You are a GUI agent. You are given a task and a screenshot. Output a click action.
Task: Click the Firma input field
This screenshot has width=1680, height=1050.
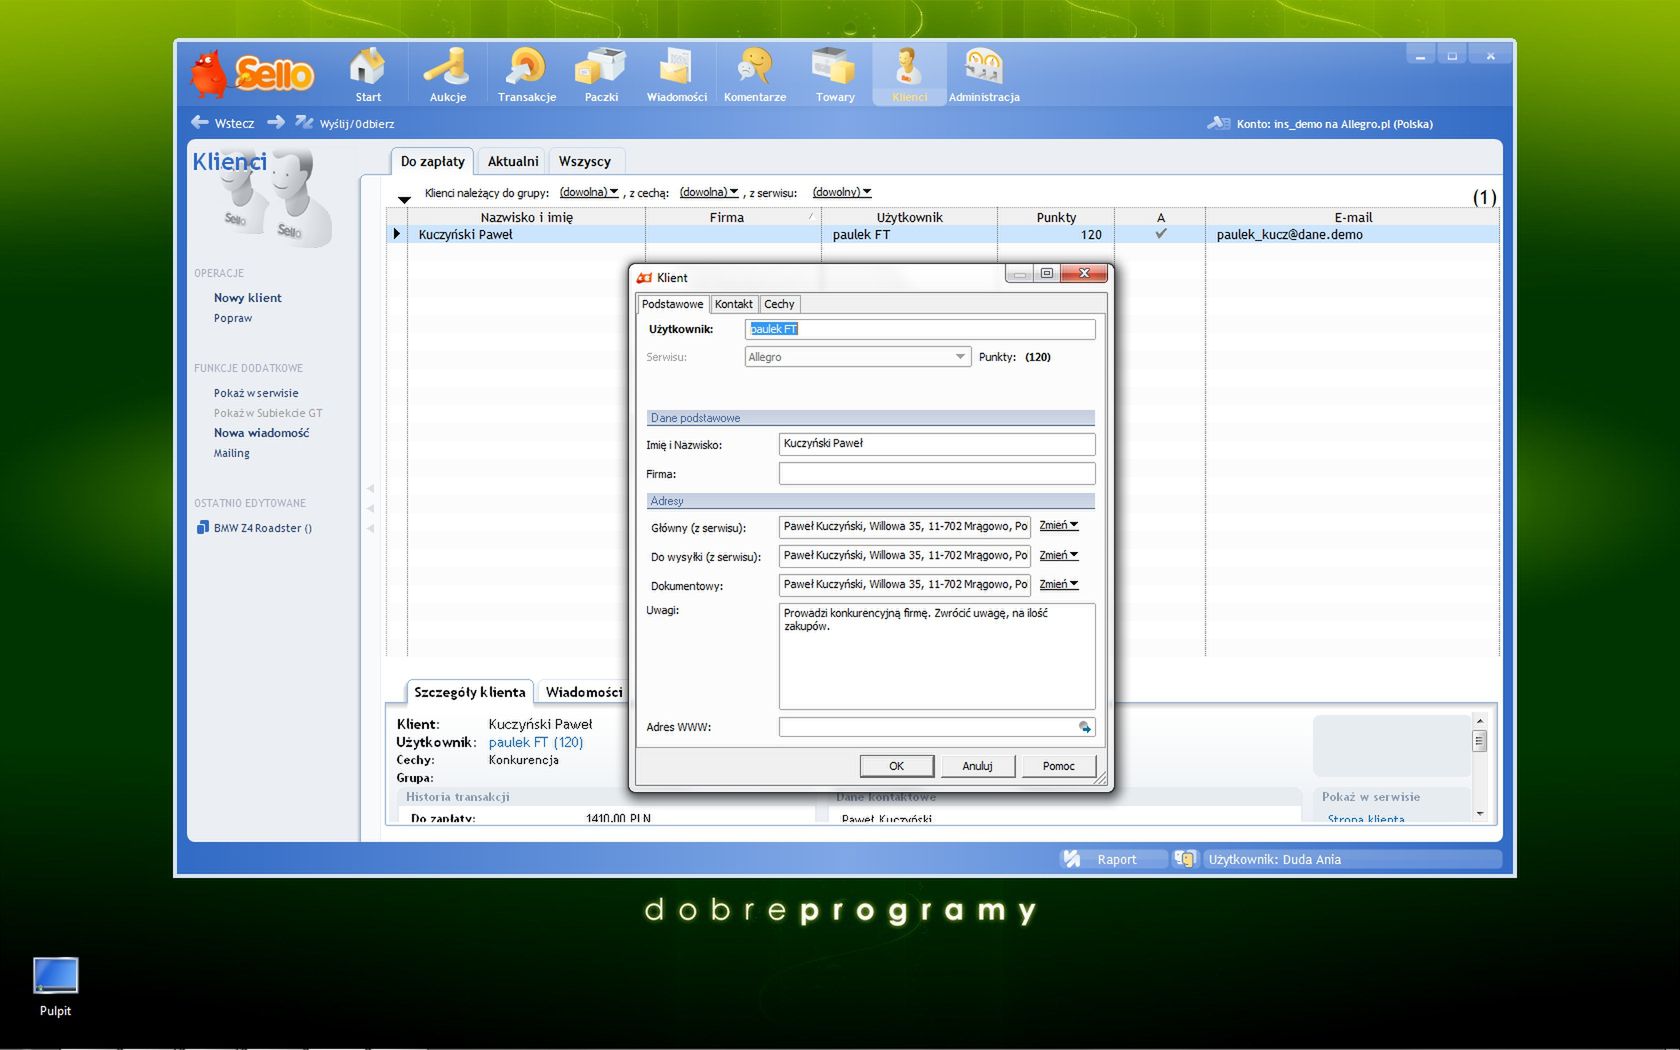click(937, 473)
